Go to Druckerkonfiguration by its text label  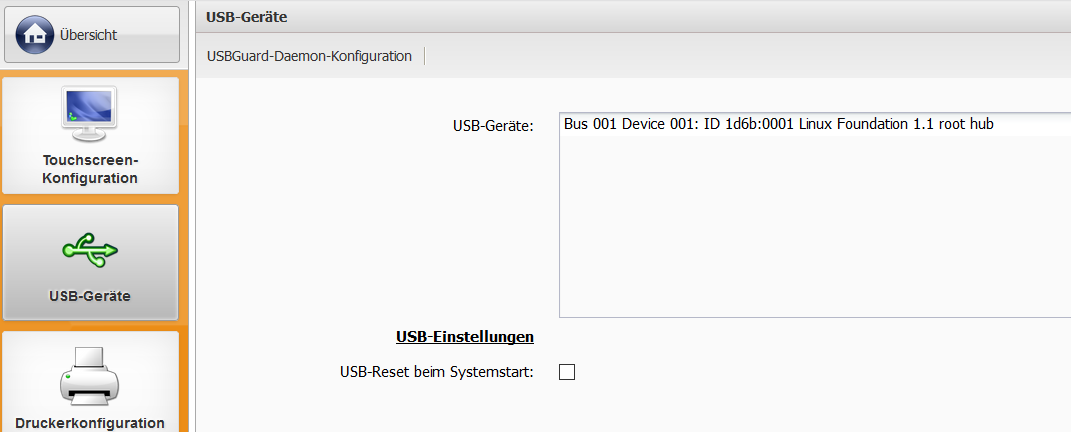click(90, 423)
